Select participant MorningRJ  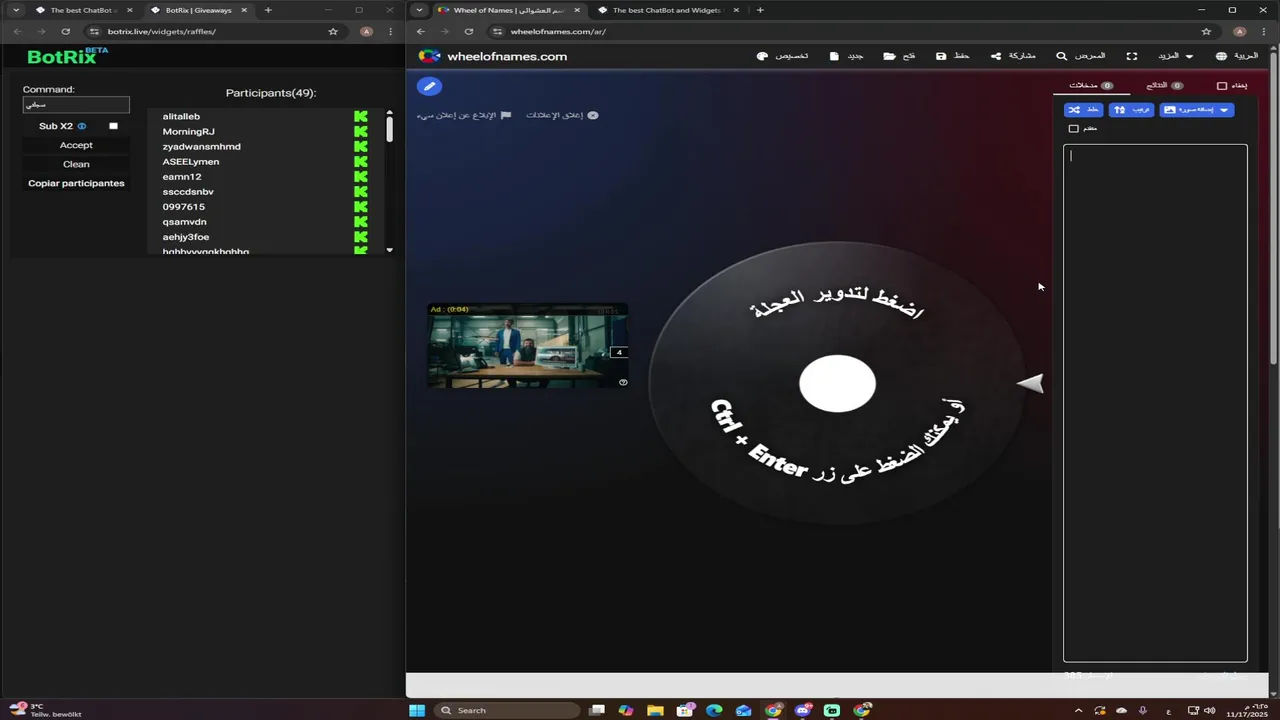click(188, 131)
